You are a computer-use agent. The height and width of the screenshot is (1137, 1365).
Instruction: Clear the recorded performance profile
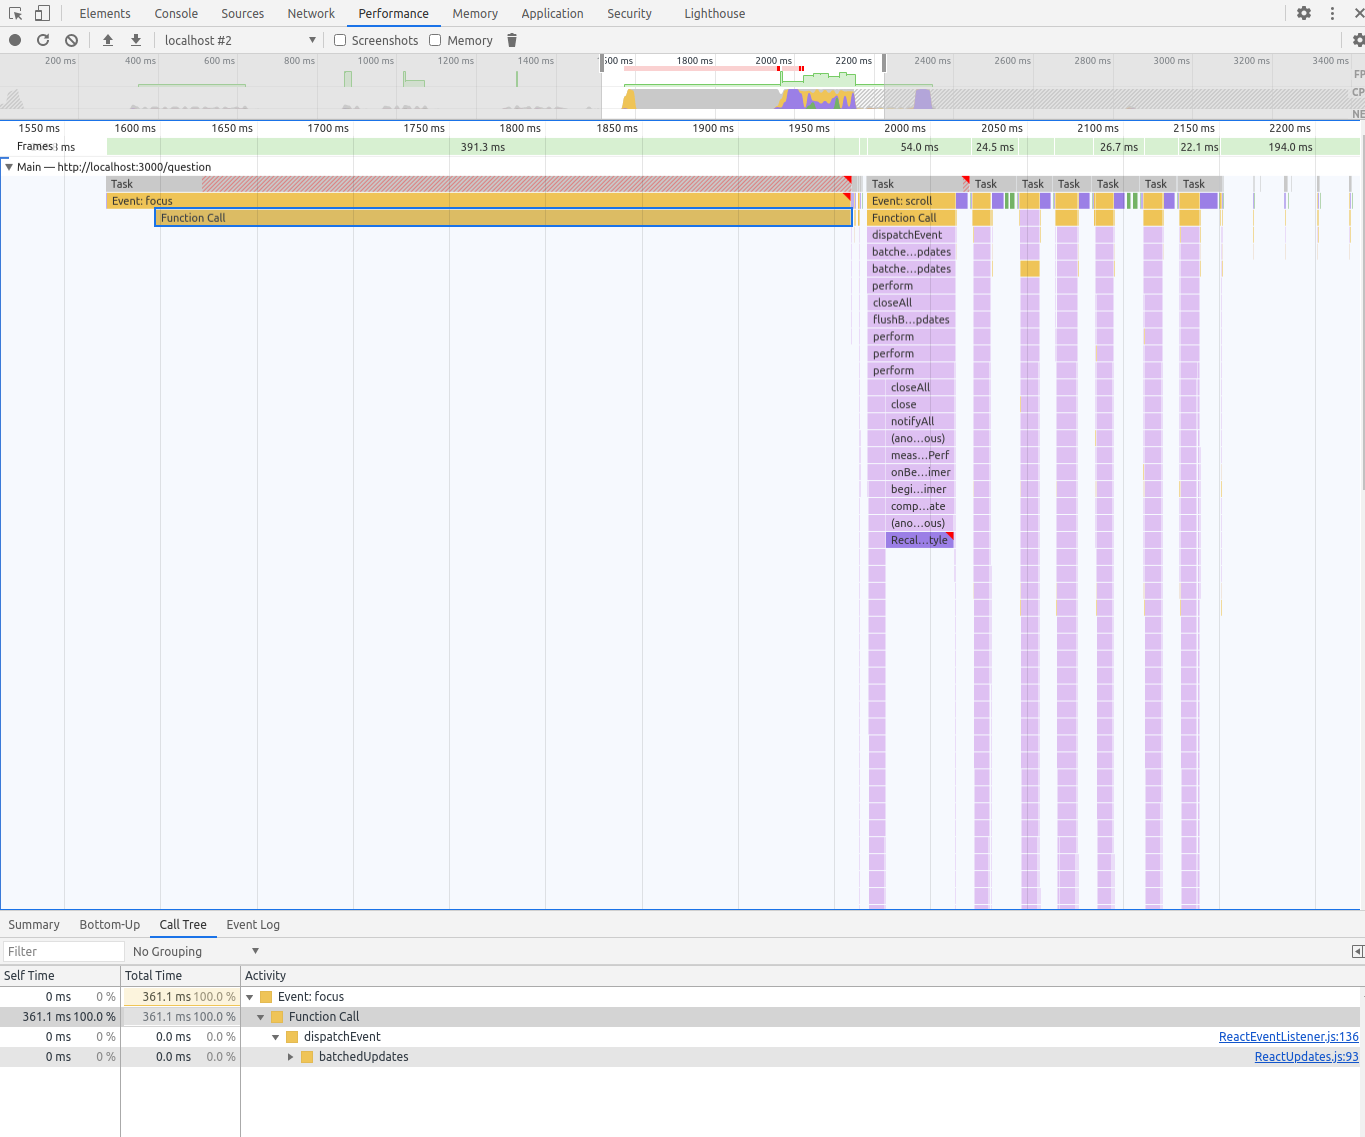click(x=71, y=40)
